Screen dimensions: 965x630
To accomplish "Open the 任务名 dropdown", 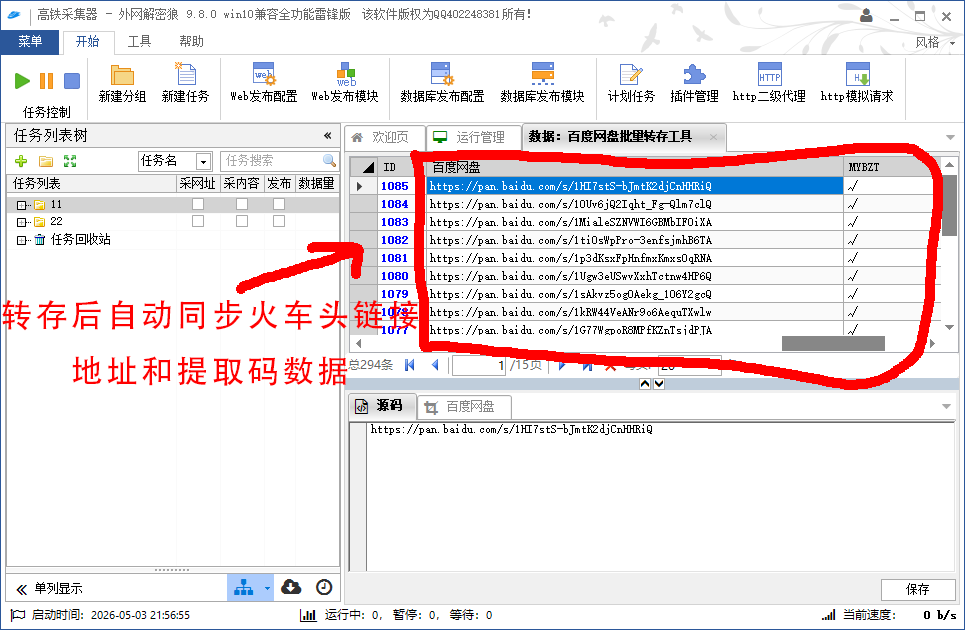I will click(x=203, y=162).
